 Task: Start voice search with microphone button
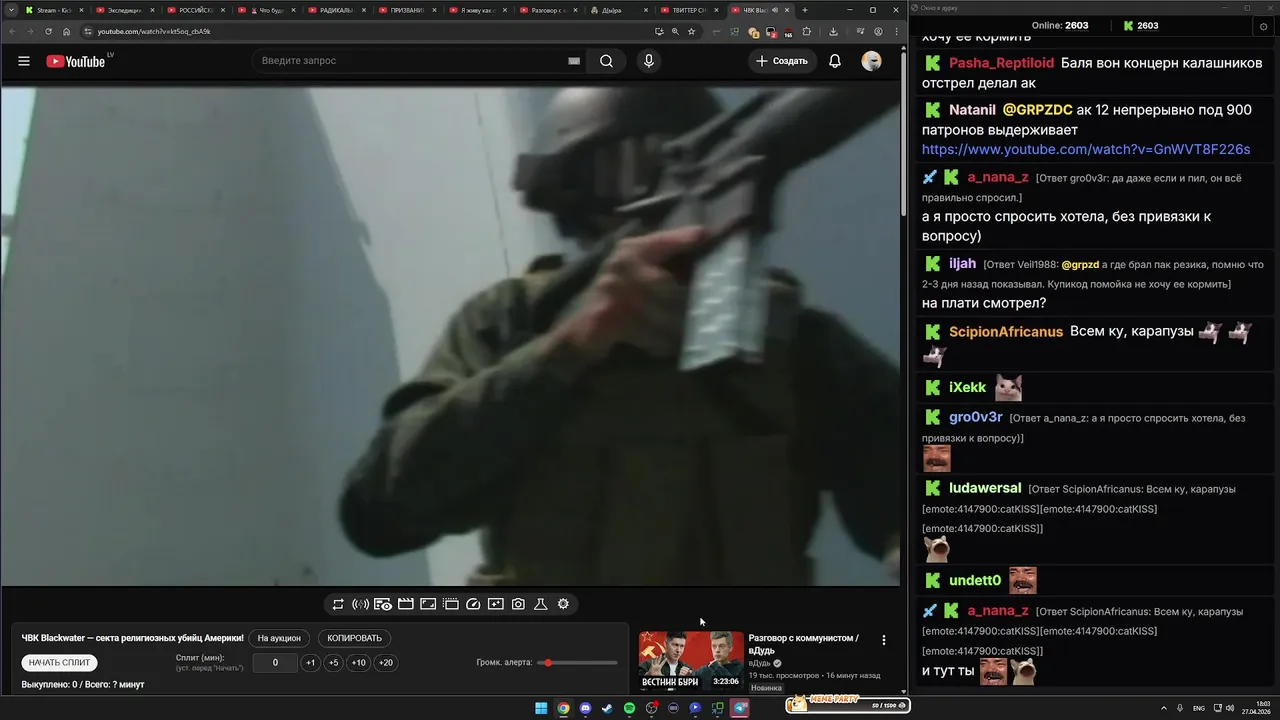point(649,61)
